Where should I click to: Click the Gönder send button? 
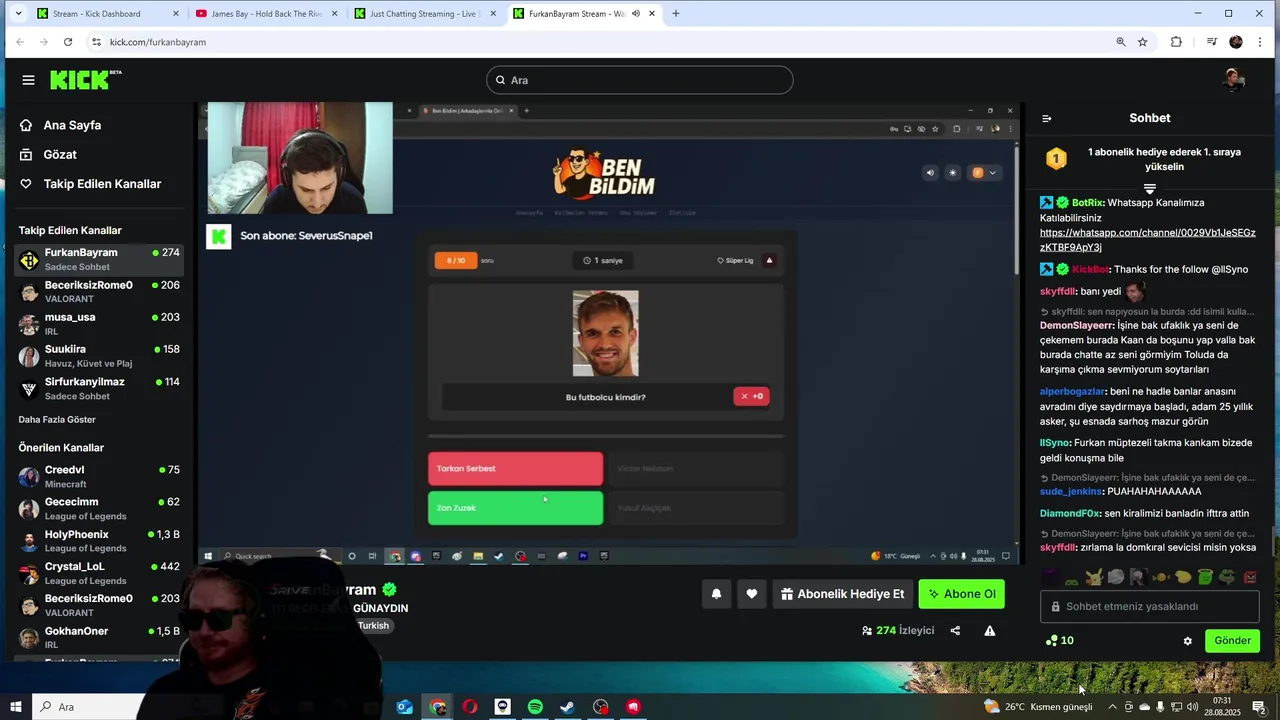(1232, 641)
